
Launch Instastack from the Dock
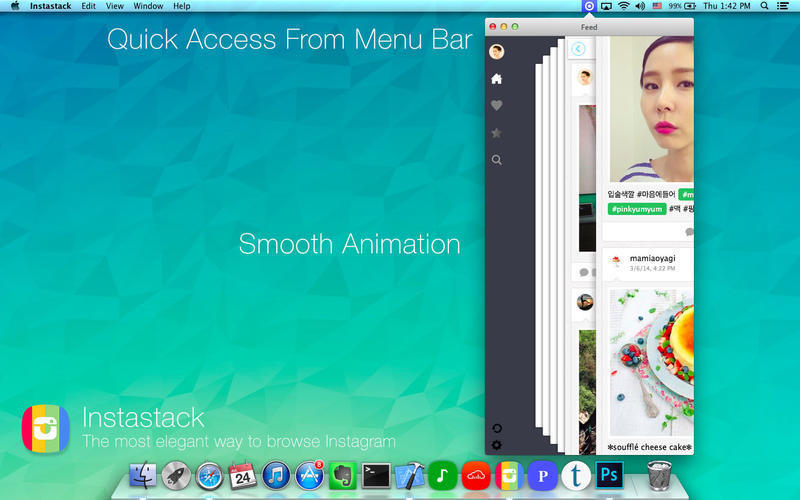pos(509,475)
